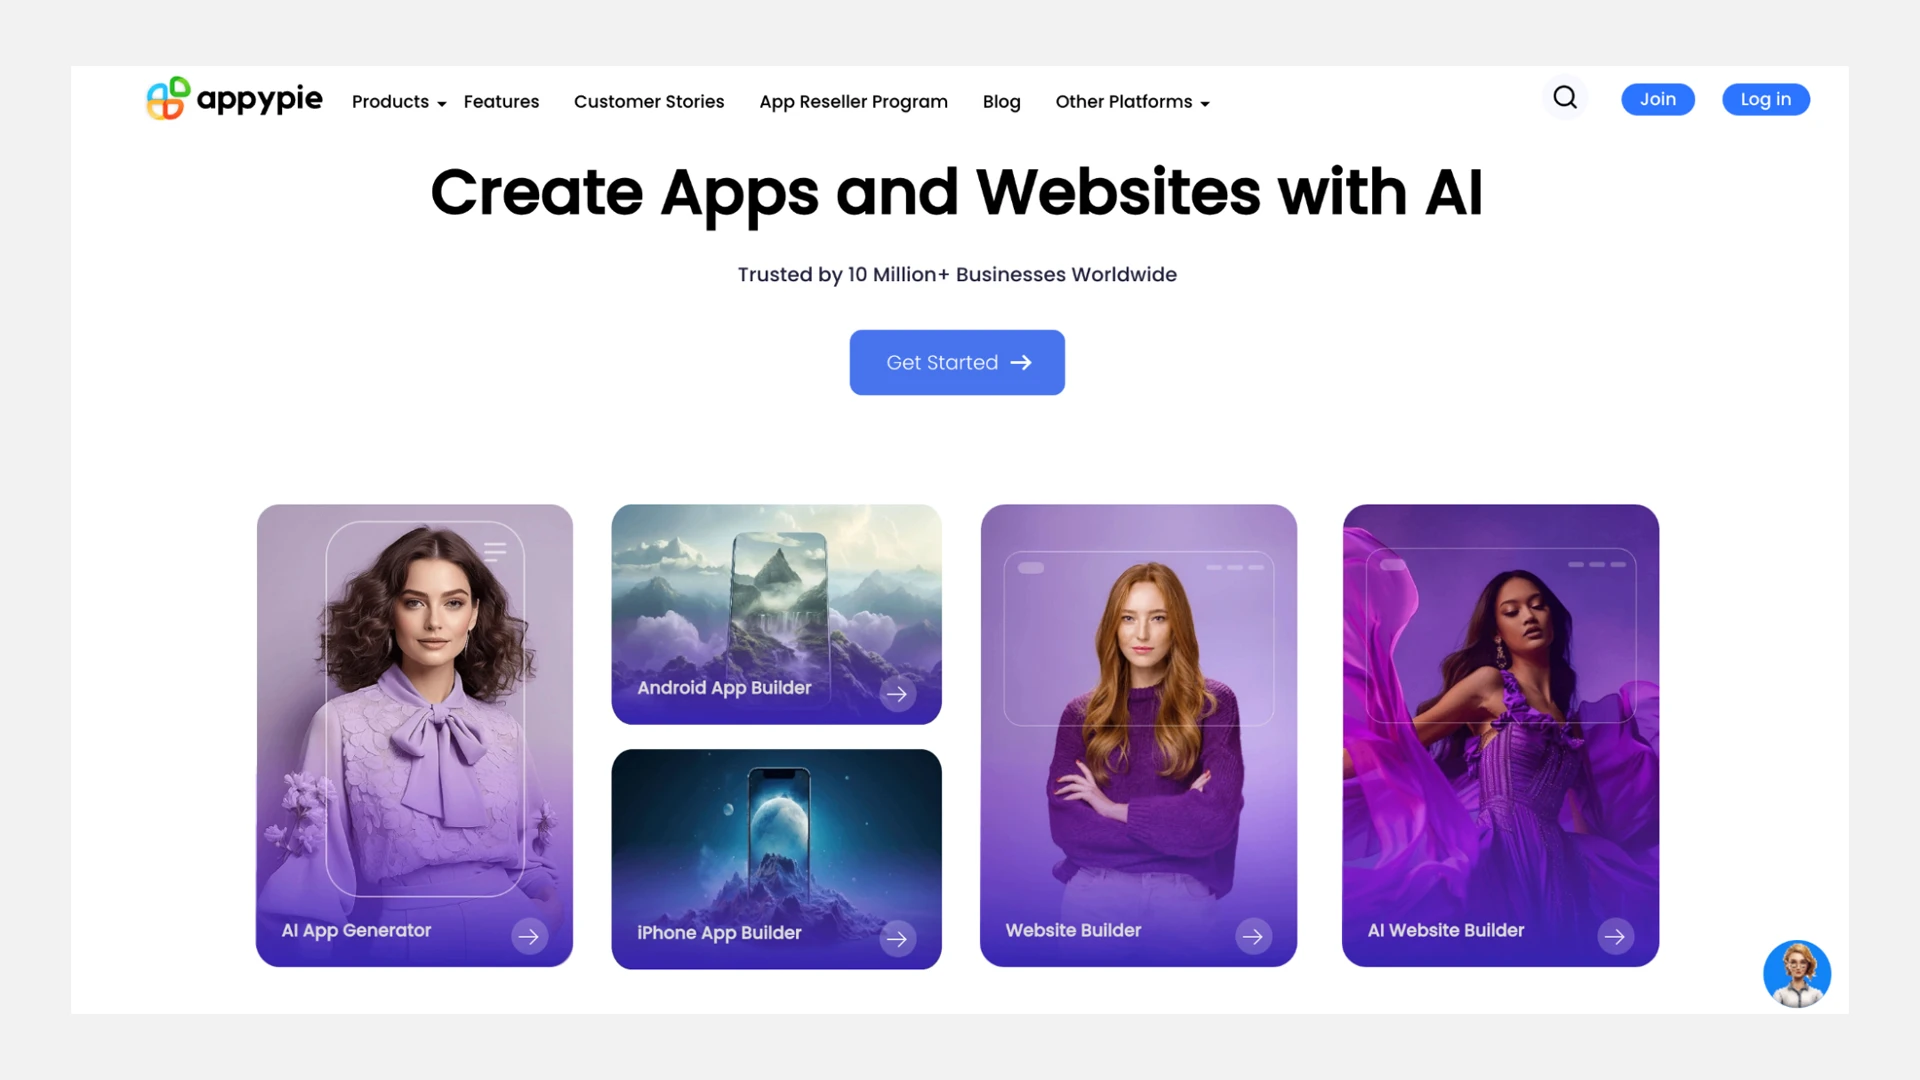
Task: Select the Website Builder card image
Action: point(1138,735)
